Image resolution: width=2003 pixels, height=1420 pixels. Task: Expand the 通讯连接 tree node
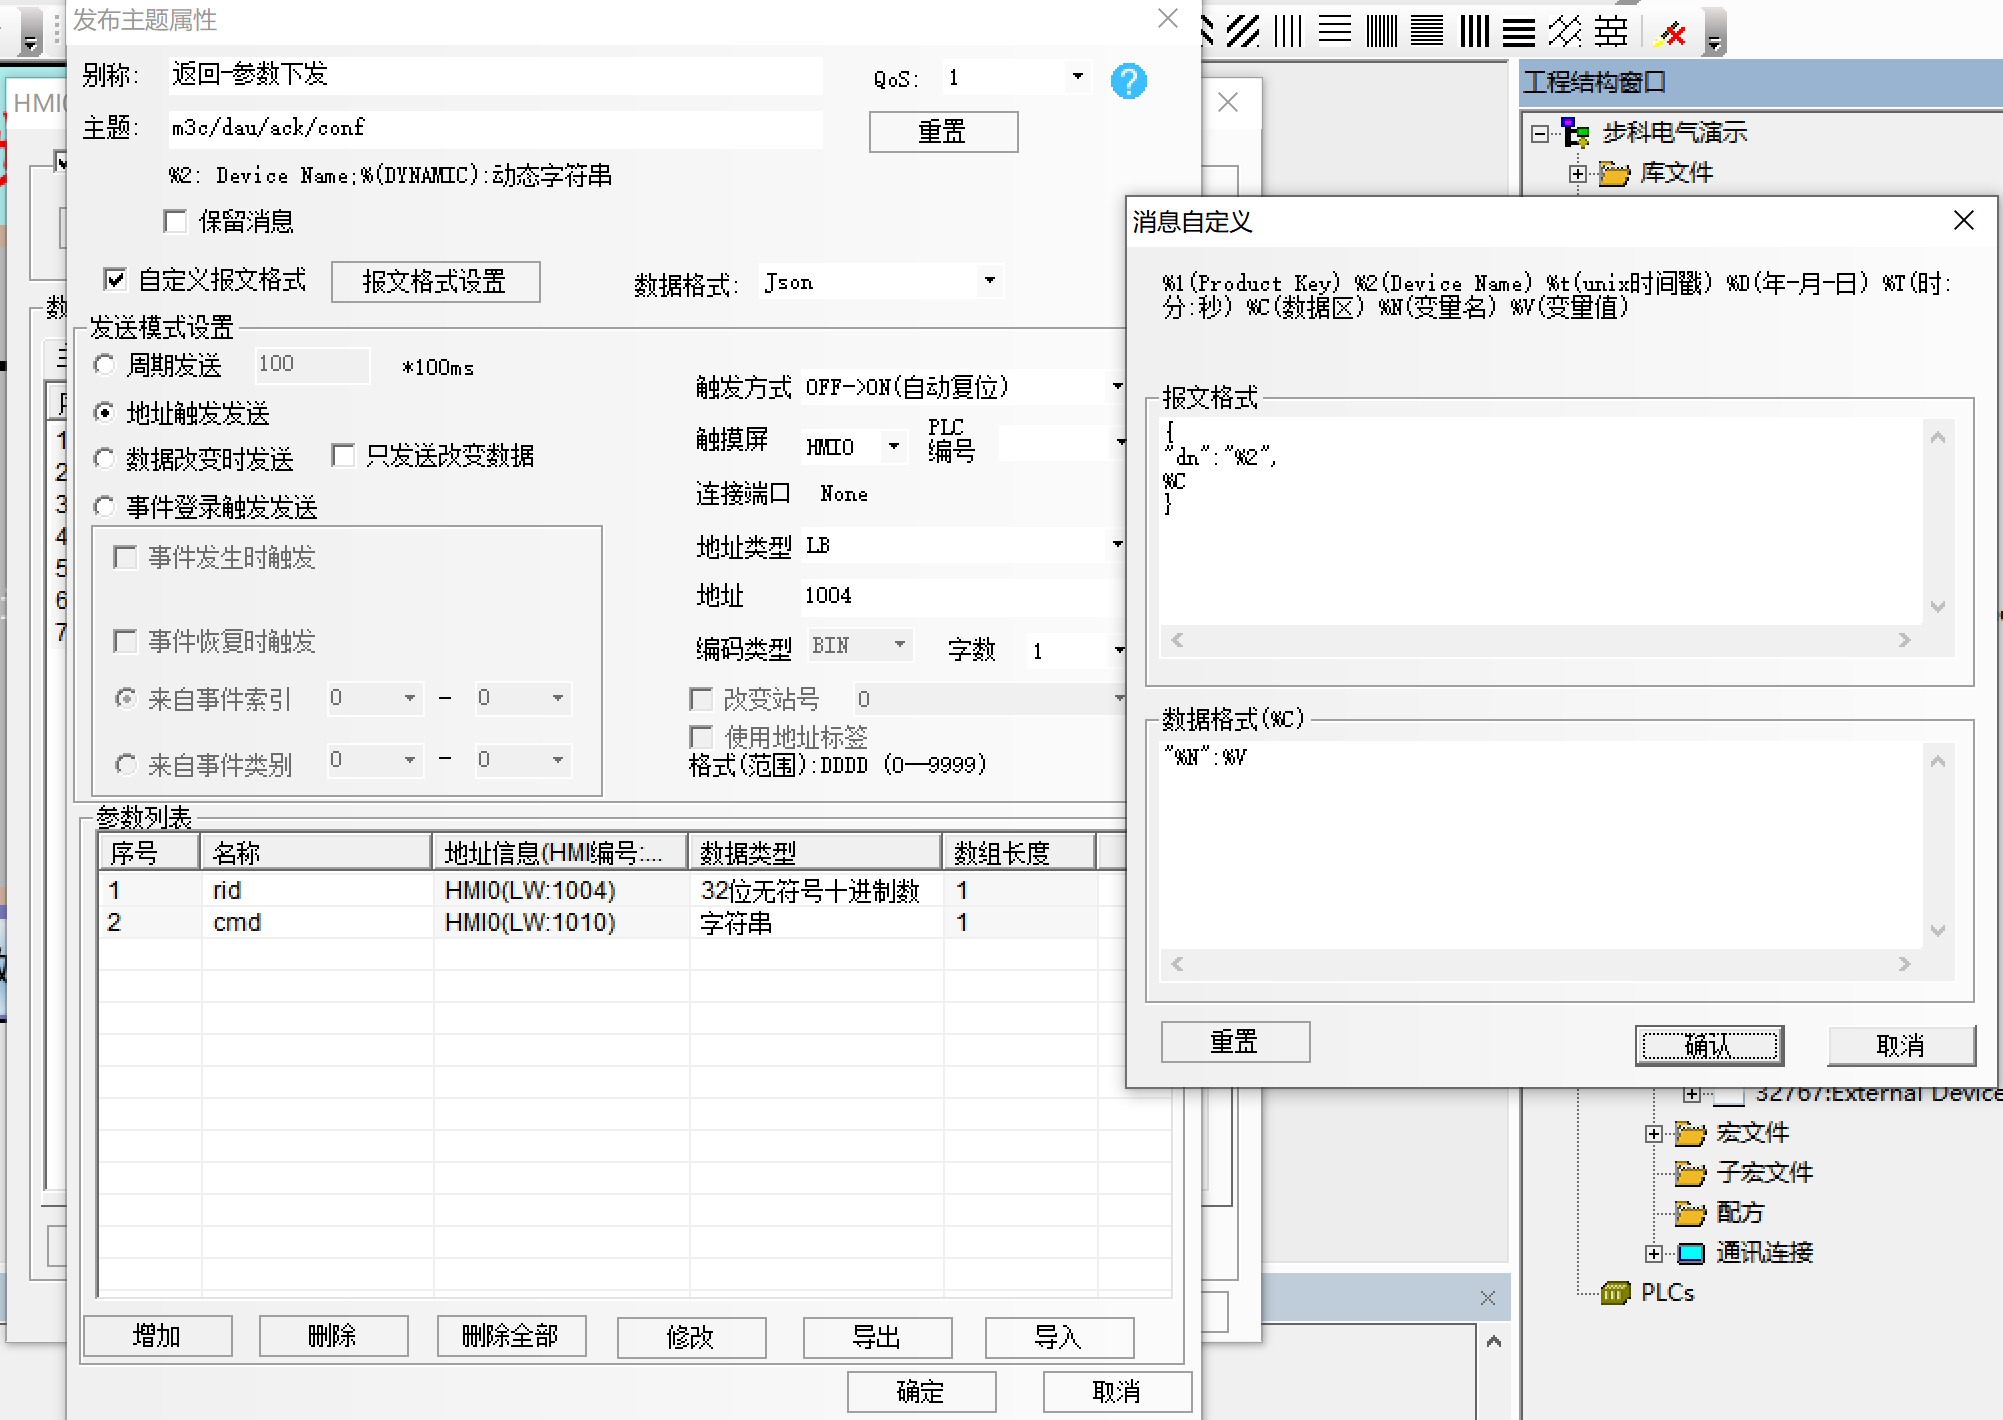coord(1654,1253)
